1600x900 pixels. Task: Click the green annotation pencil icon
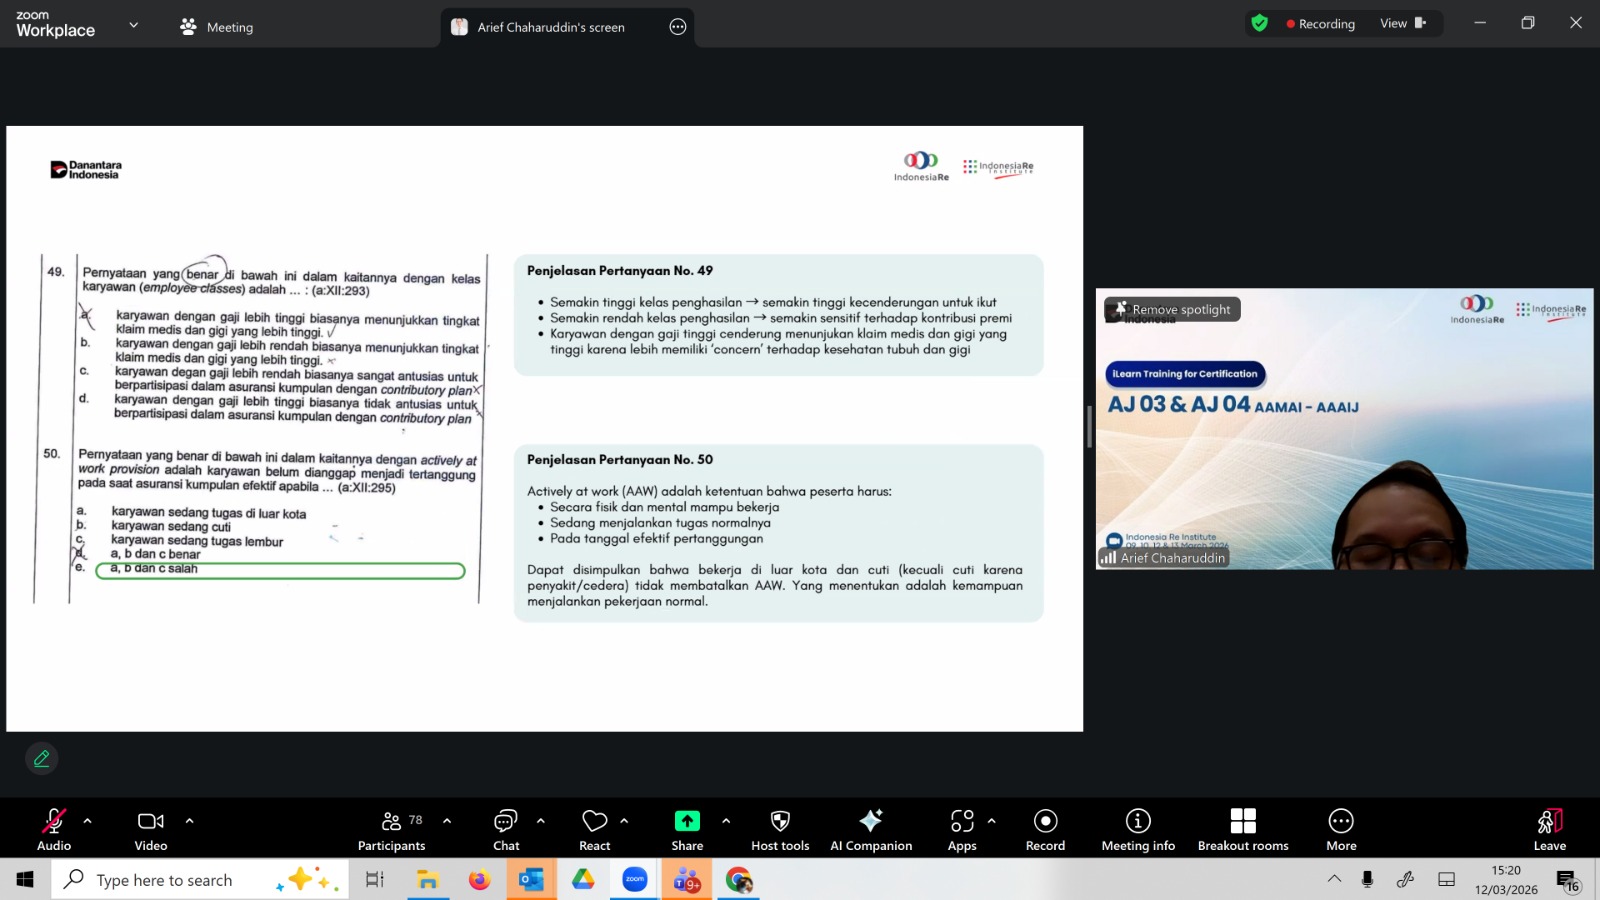[42, 759]
